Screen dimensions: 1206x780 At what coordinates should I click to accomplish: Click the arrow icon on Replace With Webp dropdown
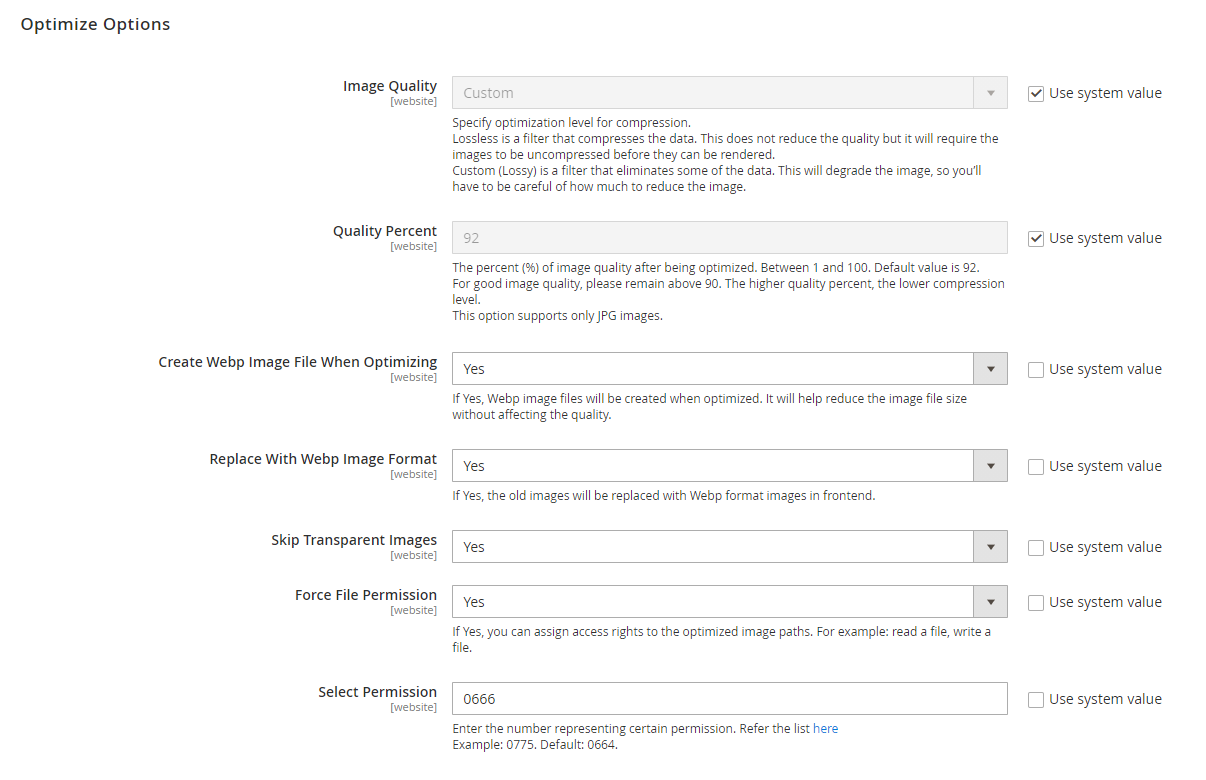(990, 466)
